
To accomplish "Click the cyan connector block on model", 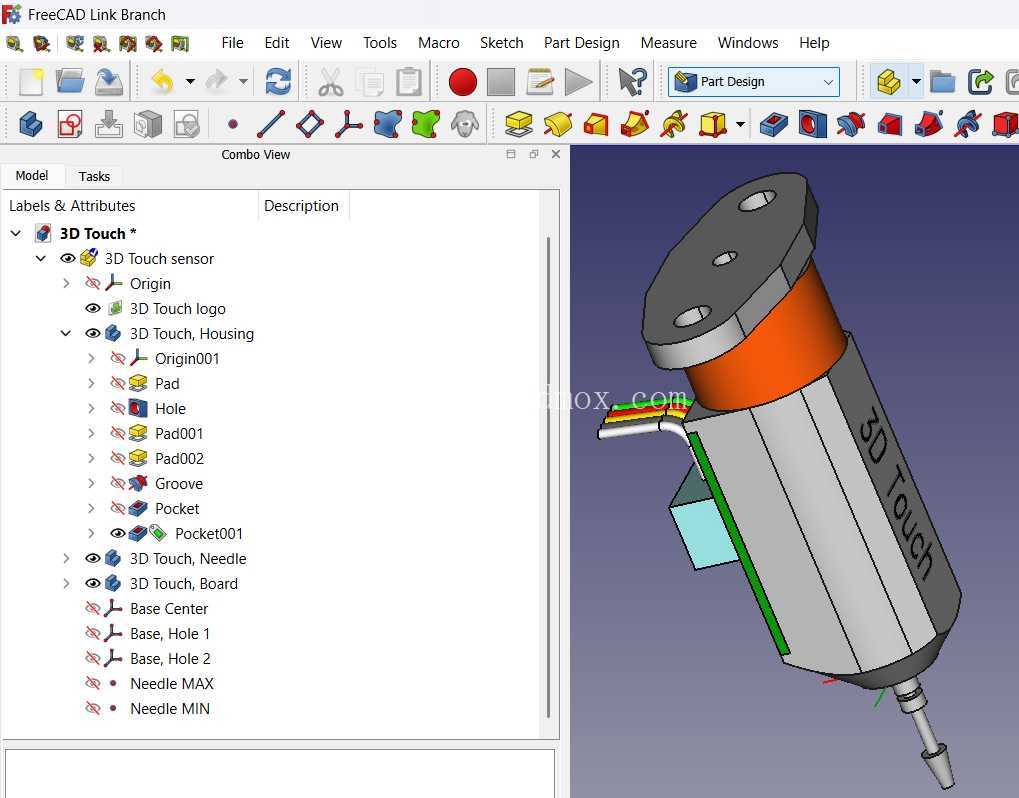I will (705, 533).
